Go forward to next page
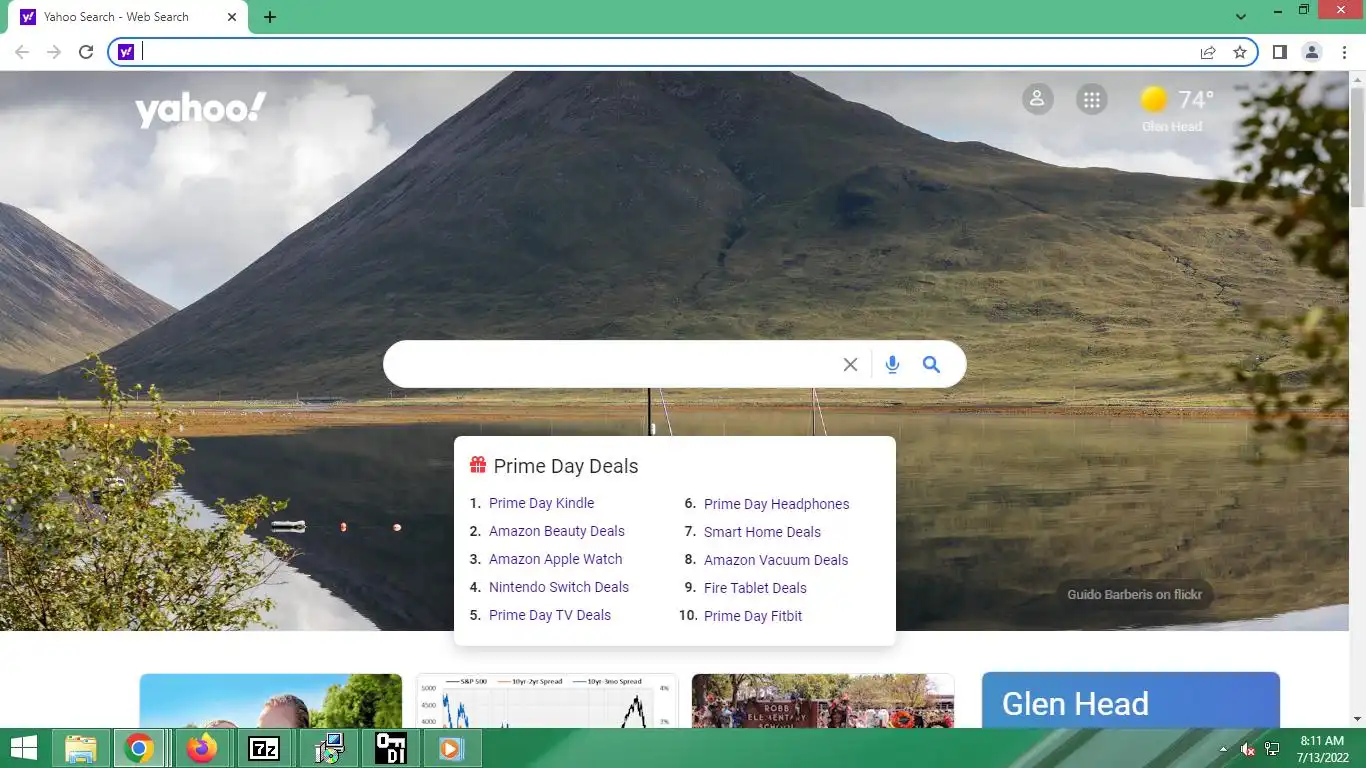Viewport: 1366px width, 768px height. click(x=54, y=52)
